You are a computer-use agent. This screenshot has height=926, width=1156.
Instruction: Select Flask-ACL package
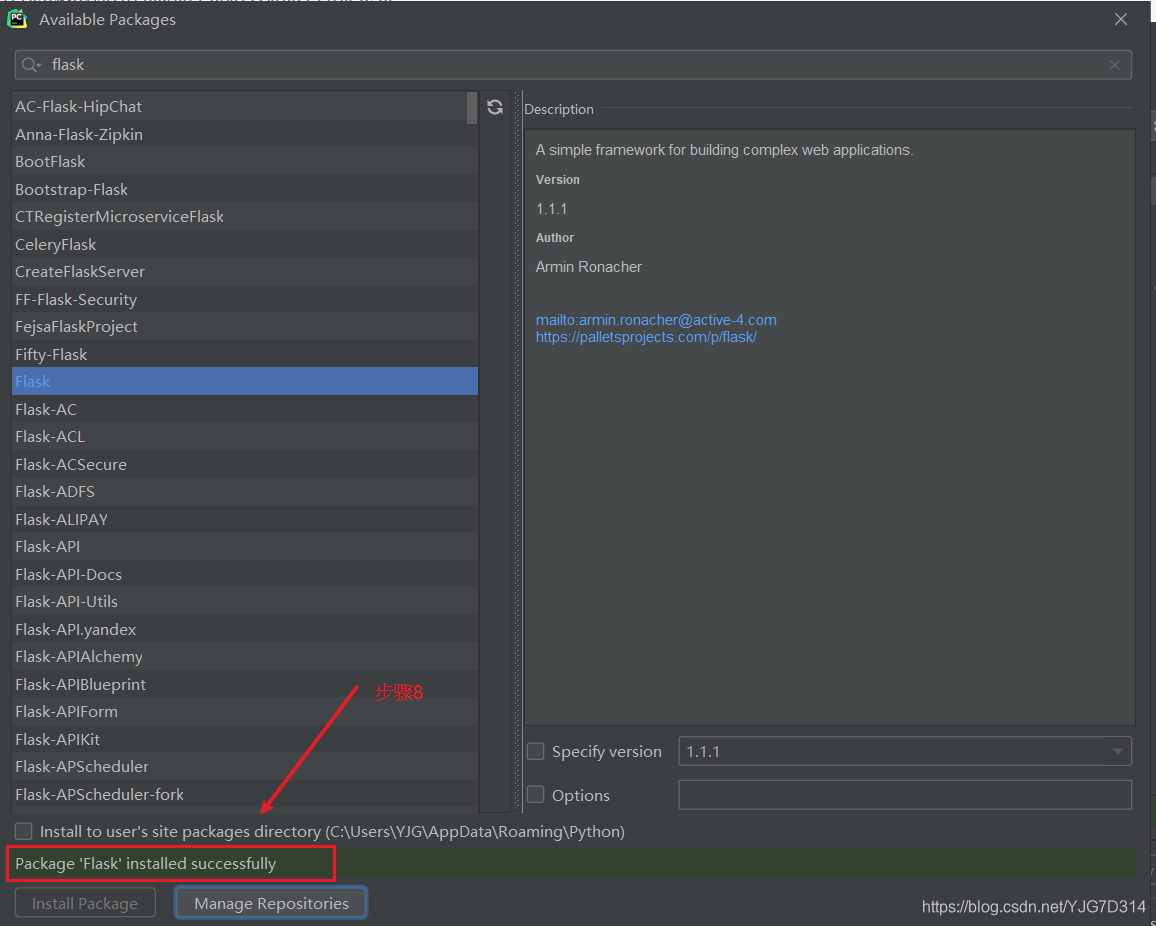pyautogui.click(x=245, y=436)
